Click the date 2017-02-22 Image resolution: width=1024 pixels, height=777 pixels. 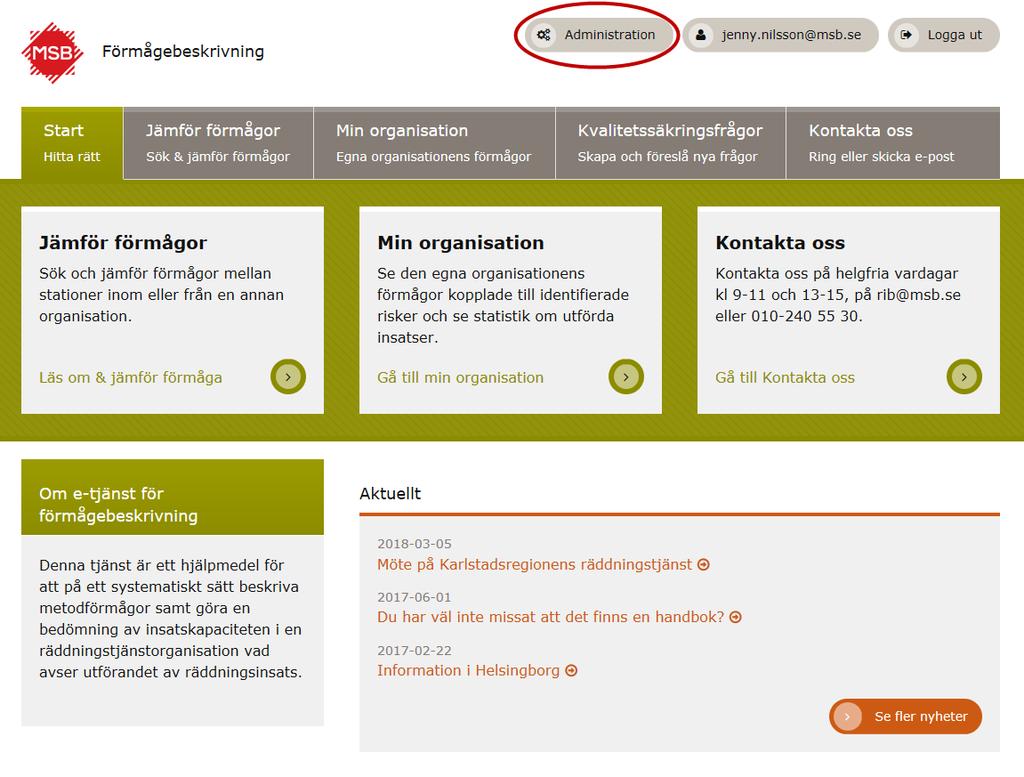point(415,651)
